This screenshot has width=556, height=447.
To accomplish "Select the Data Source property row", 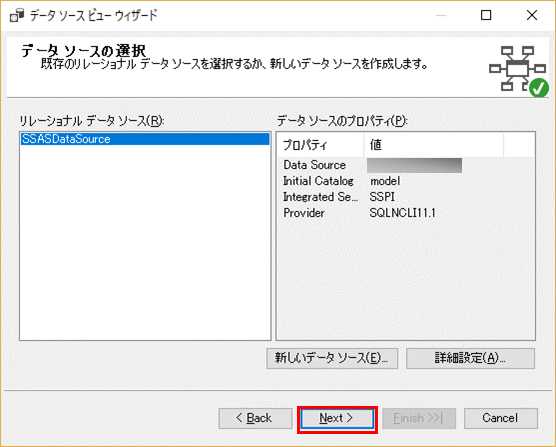I will [406, 165].
